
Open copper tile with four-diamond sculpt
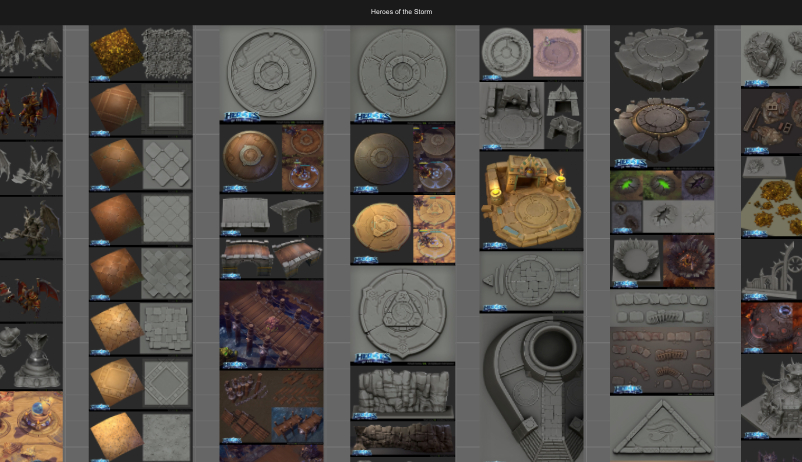(x=141, y=164)
